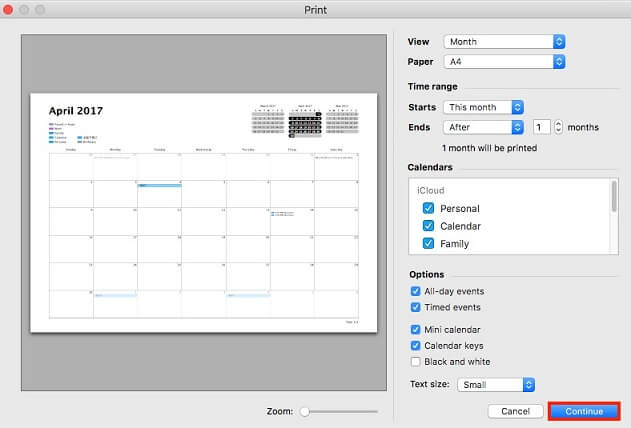631x428 pixels.
Task: Click the Zoom slider handle
Action: click(305, 411)
